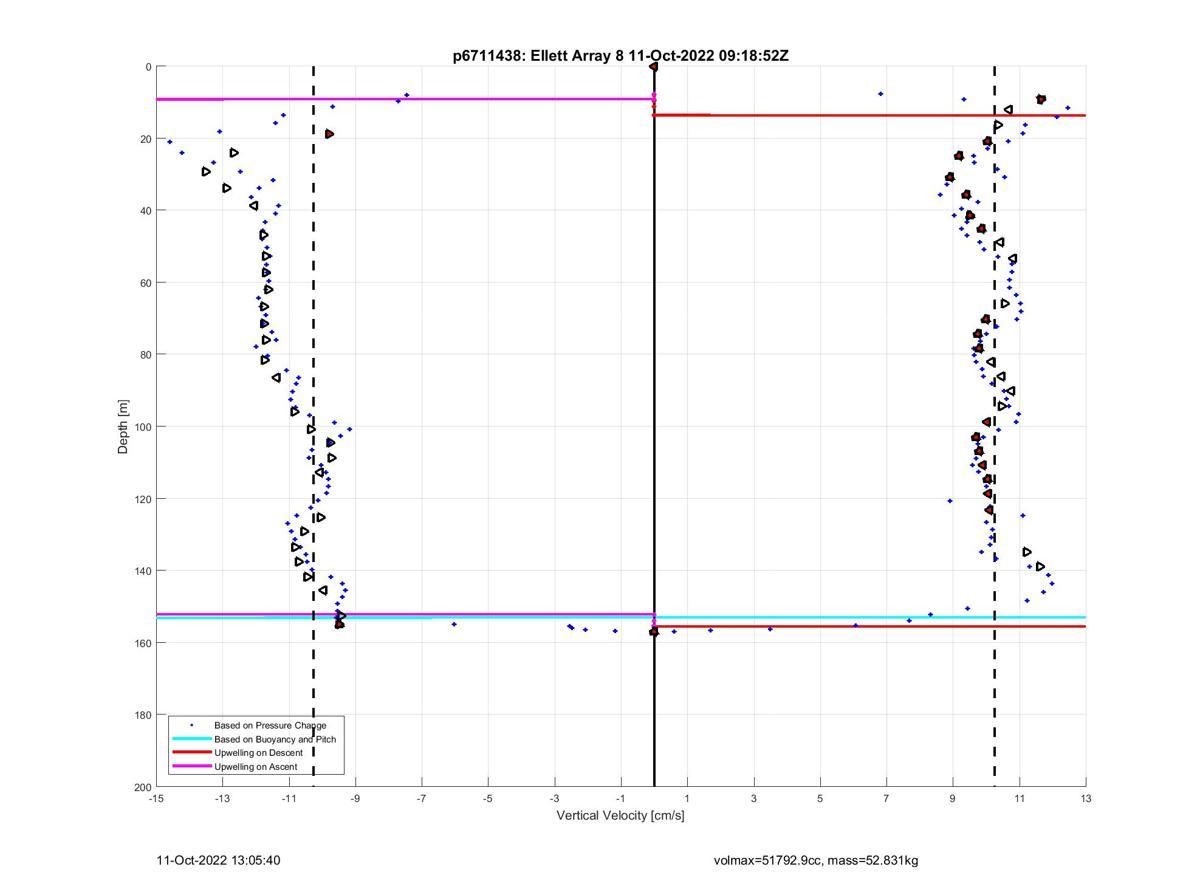This screenshot has height=885, width=1200.
Task: Click the cyan line swatch in legend
Action: (192, 739)
